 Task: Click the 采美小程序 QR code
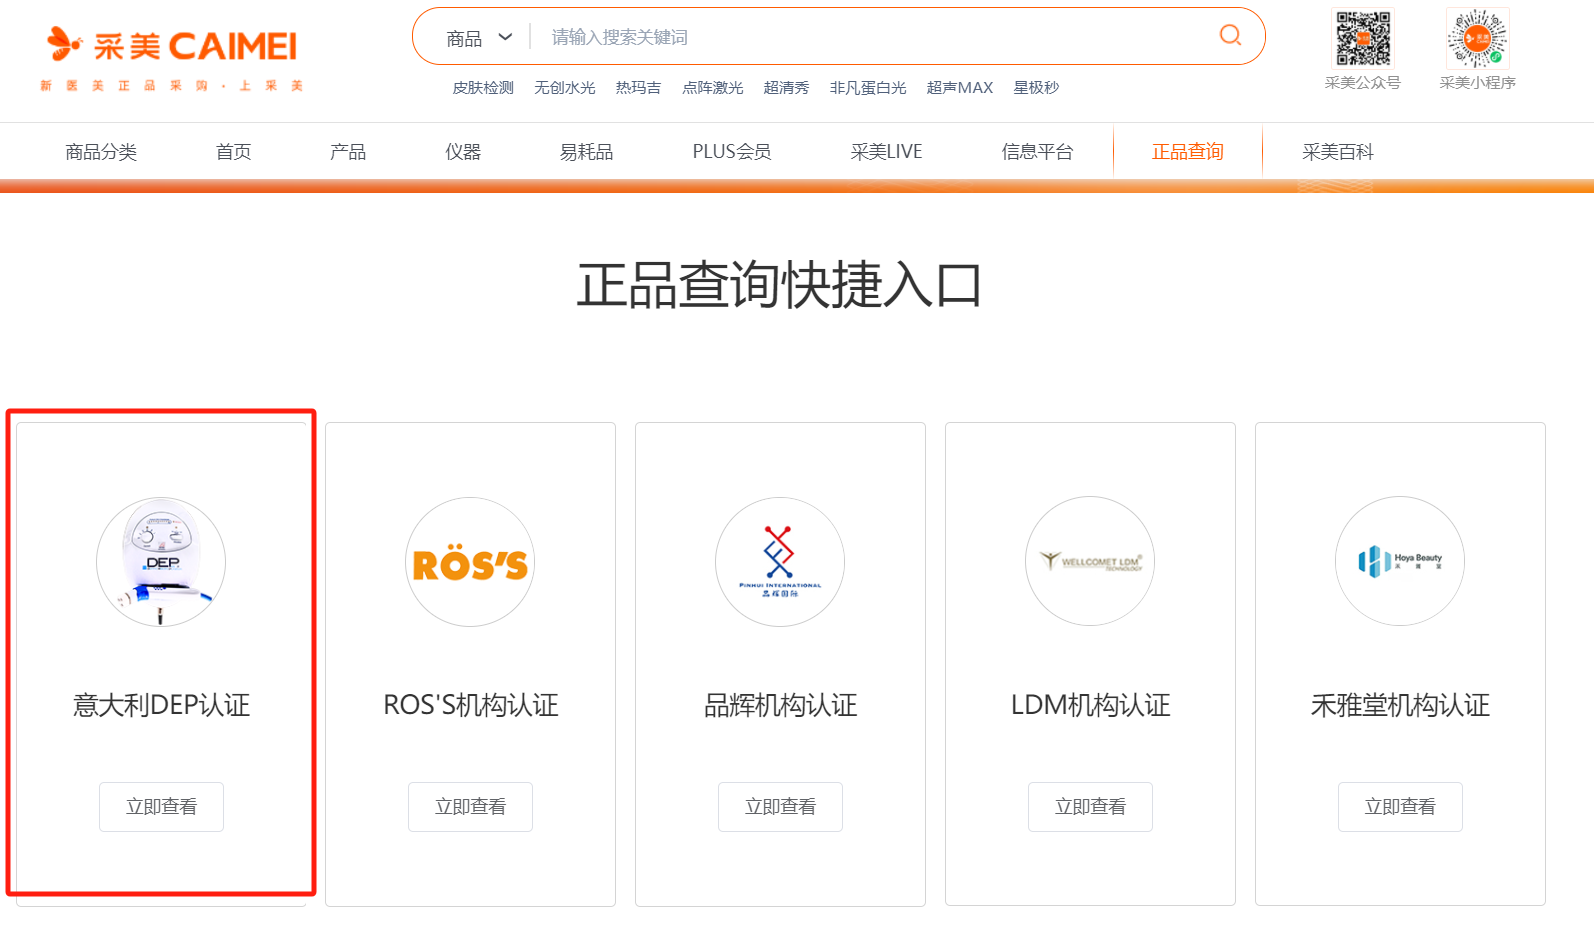[1478, 39]
